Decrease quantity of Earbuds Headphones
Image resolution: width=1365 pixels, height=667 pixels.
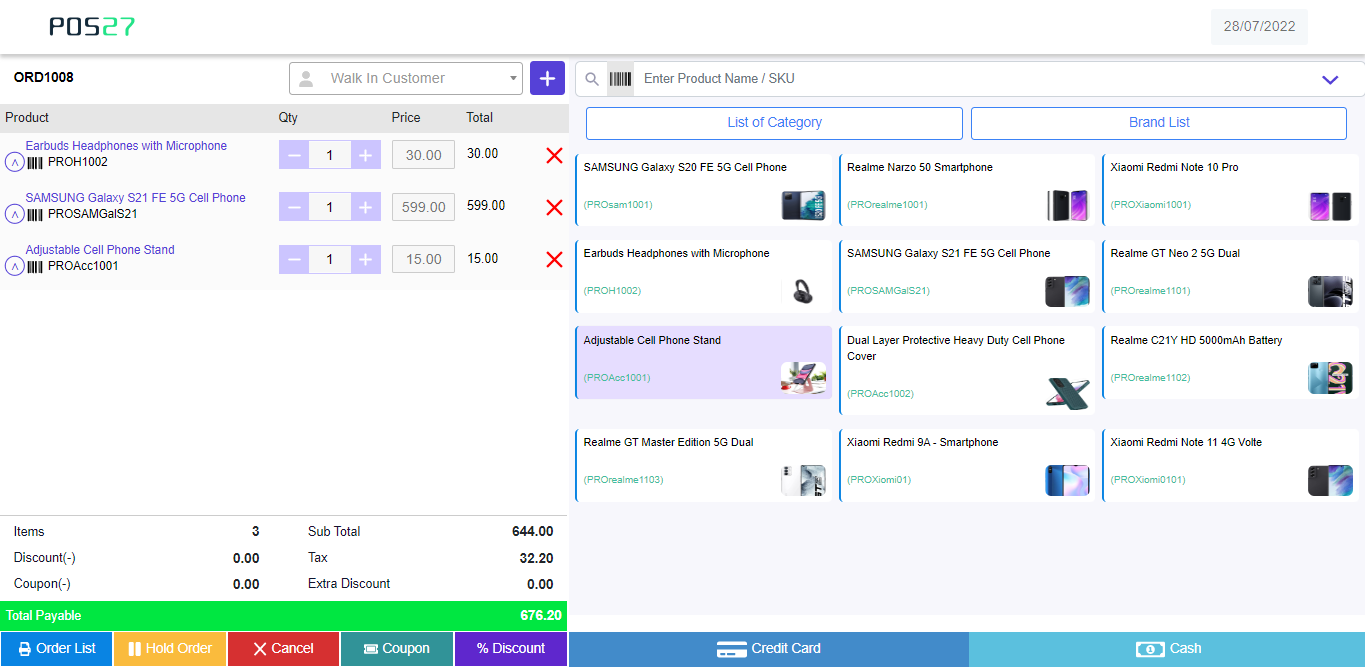(x=294, y=155)
